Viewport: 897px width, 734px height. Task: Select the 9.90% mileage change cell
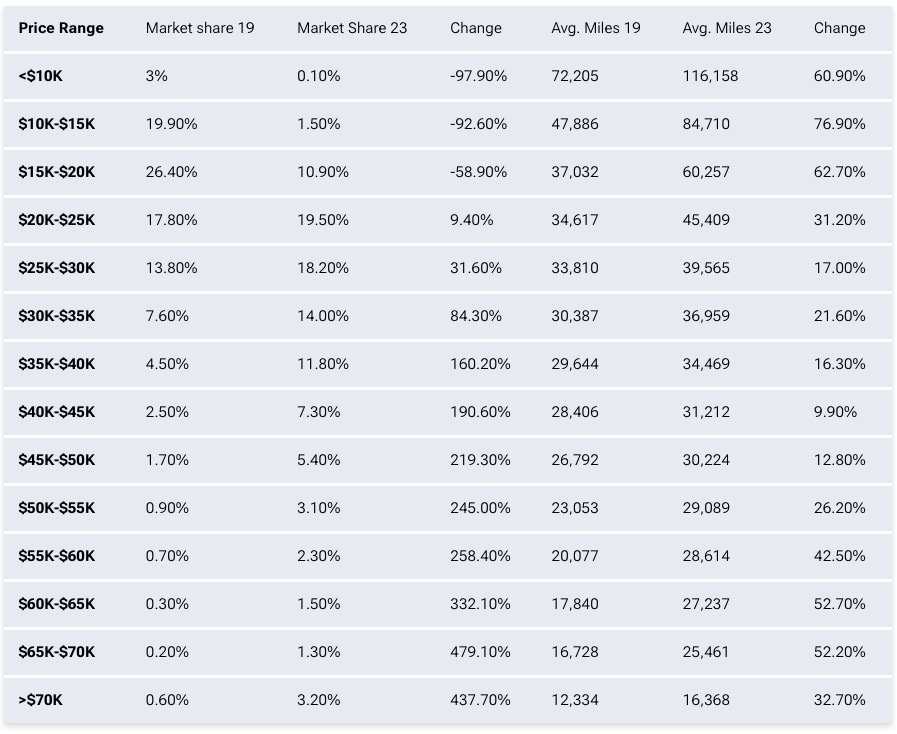pyautogui.click(x=836, y=412)
